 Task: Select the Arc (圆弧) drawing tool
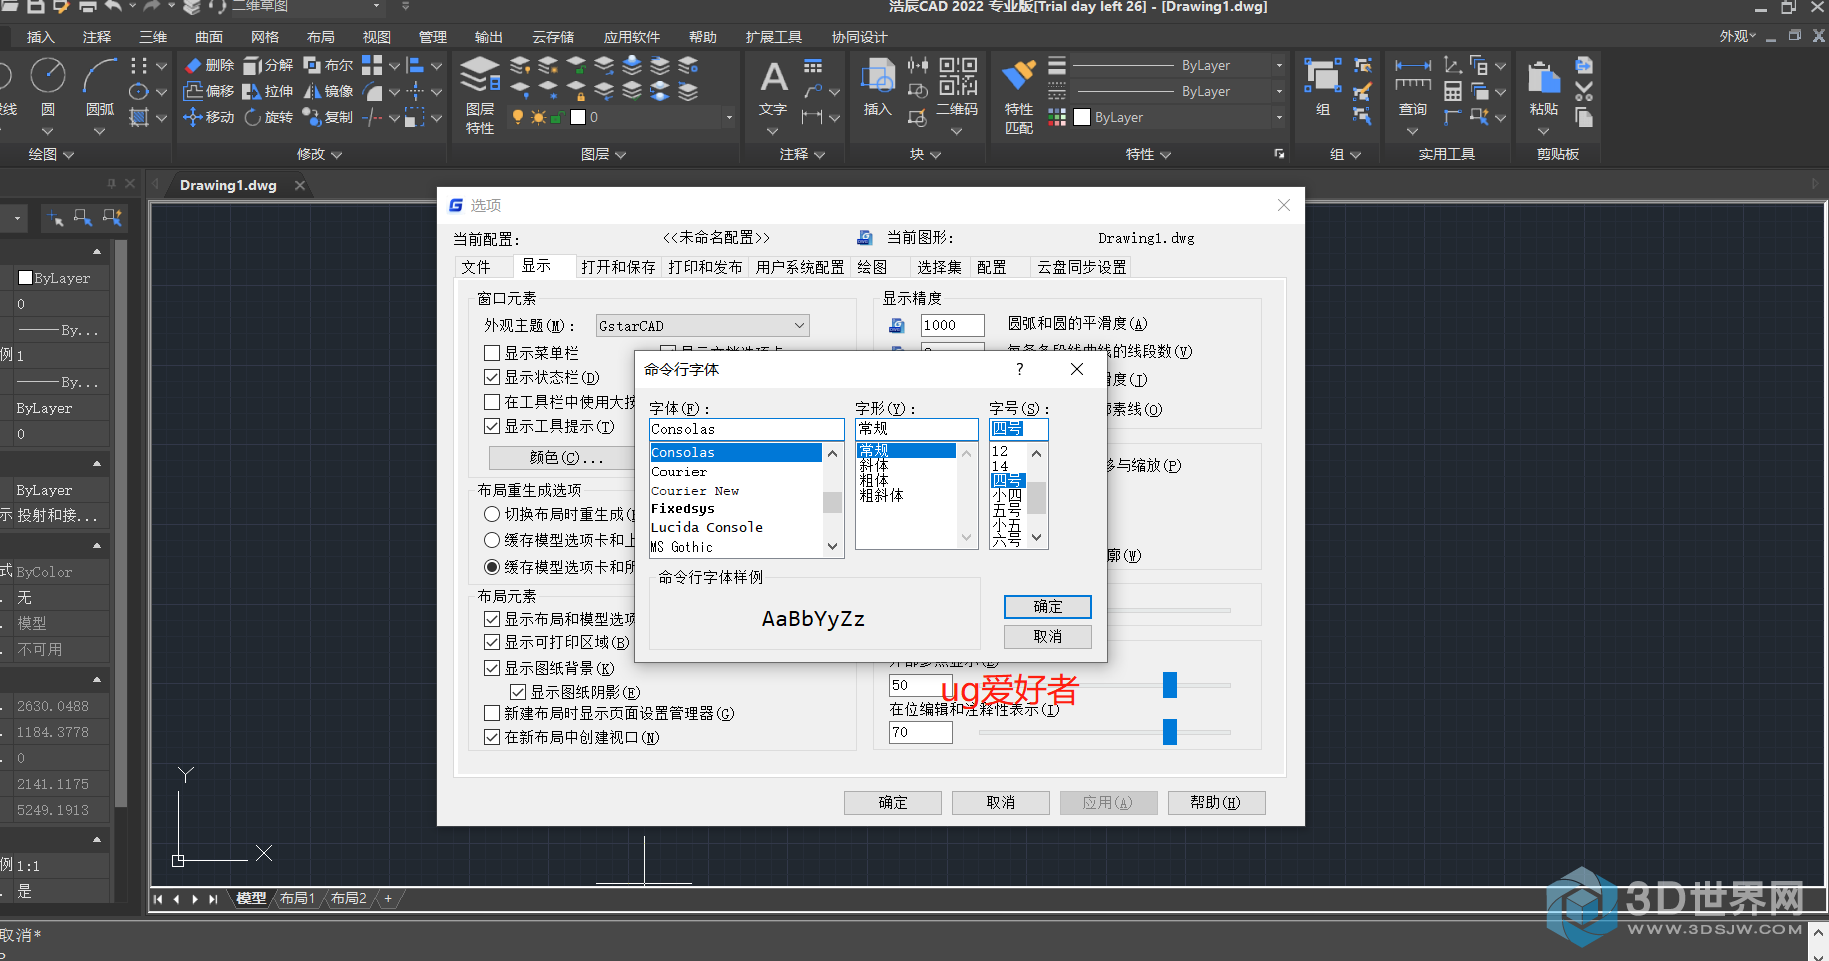[99, 76]
